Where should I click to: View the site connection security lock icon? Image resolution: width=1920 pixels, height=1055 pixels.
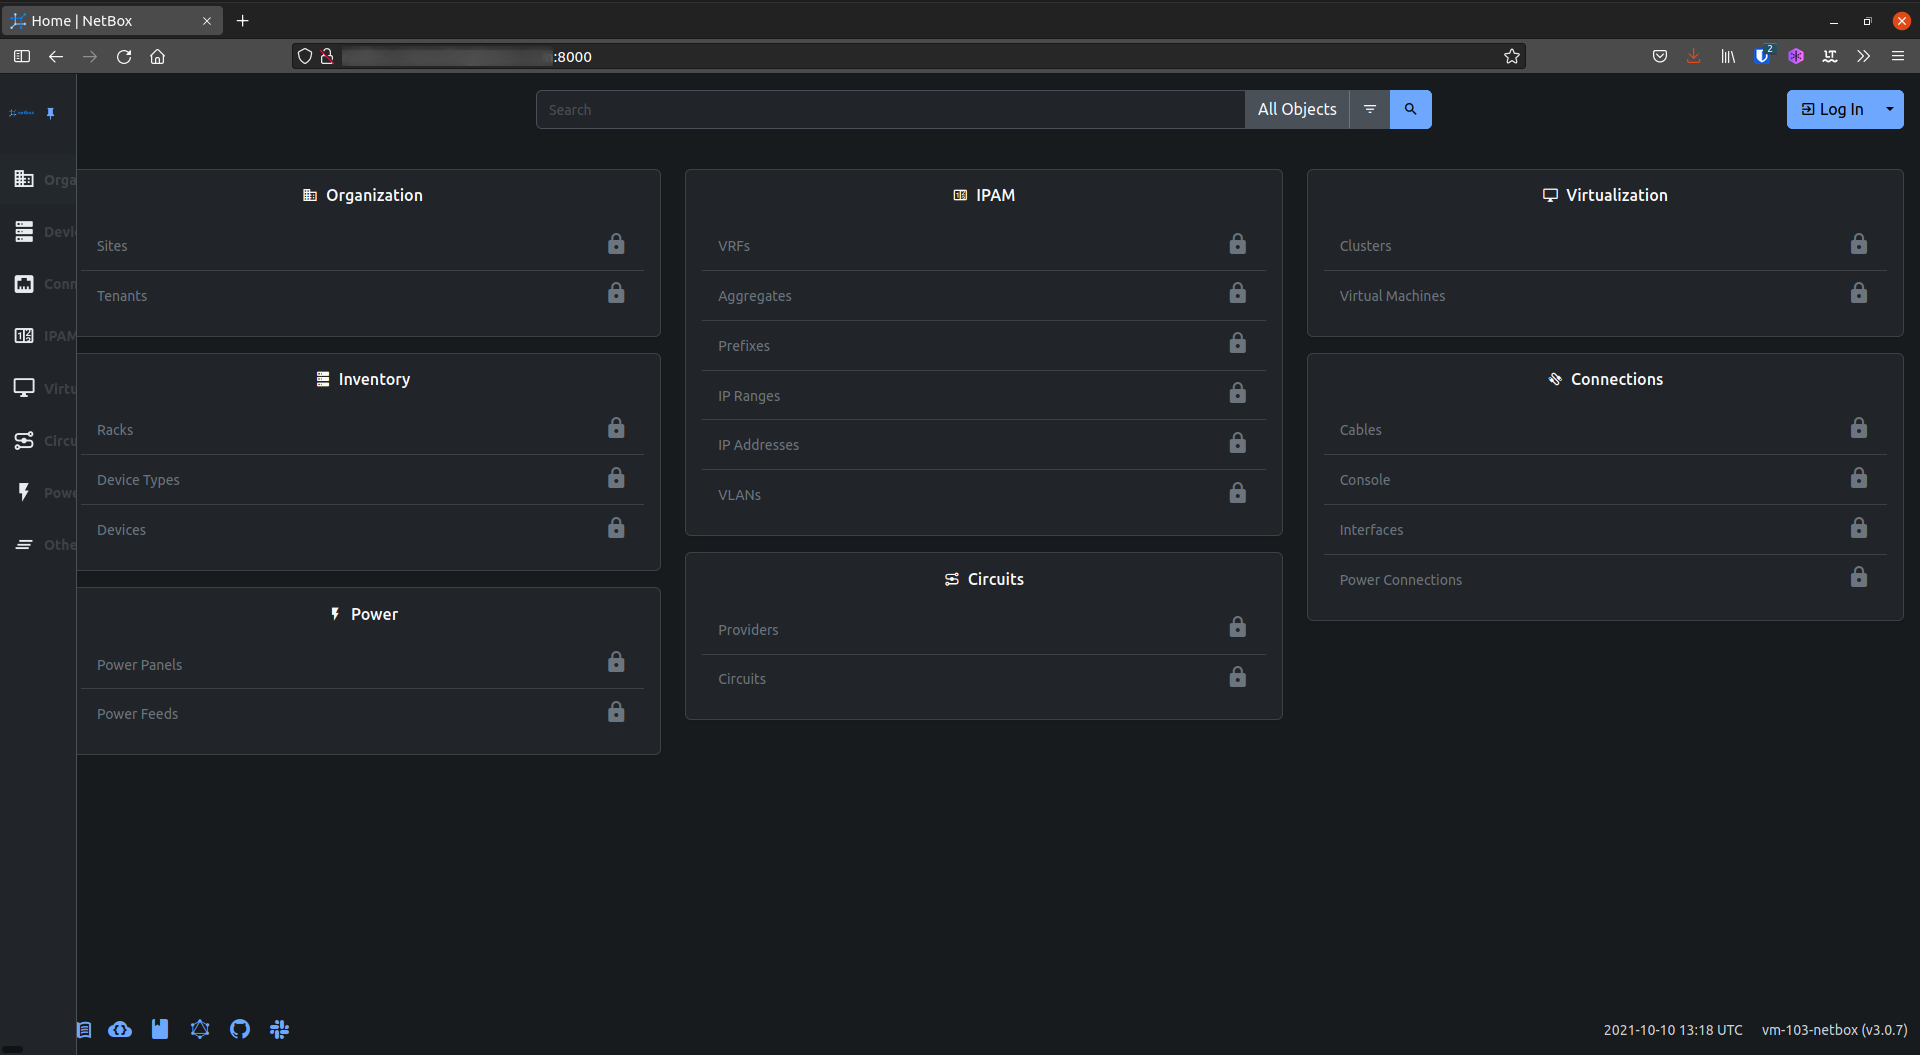click(x=327, y=56)
